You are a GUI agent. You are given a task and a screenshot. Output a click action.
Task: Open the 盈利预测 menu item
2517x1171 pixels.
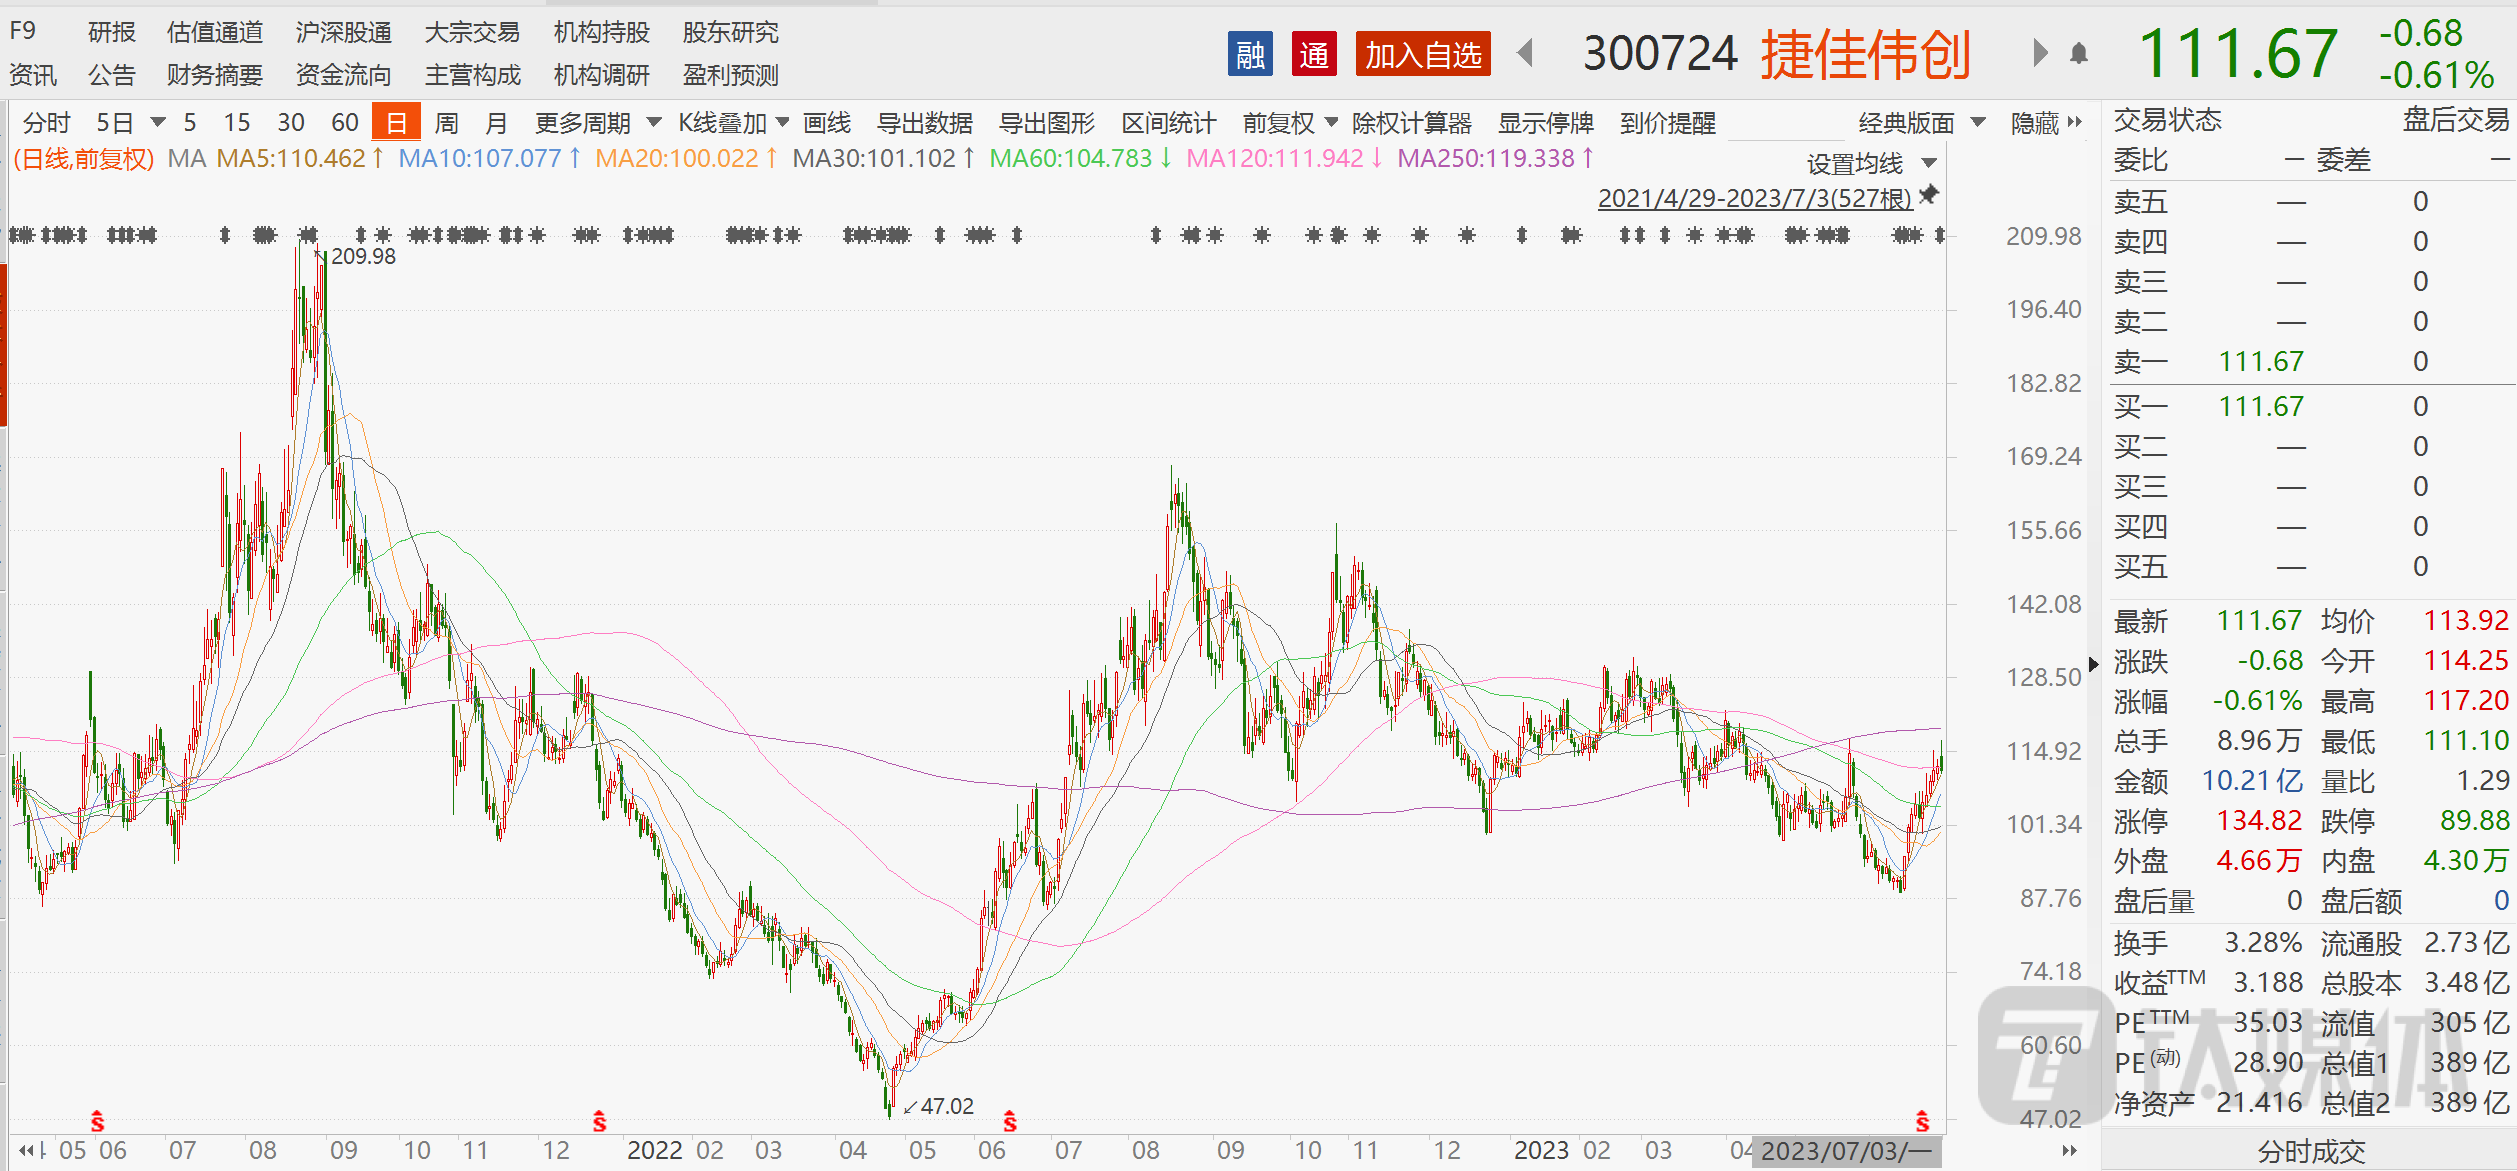(730, 75)
